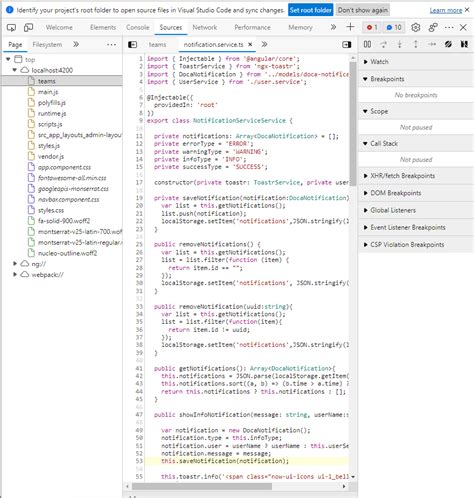
Task: Click the styles.css file icon
Action: (31, 210)
